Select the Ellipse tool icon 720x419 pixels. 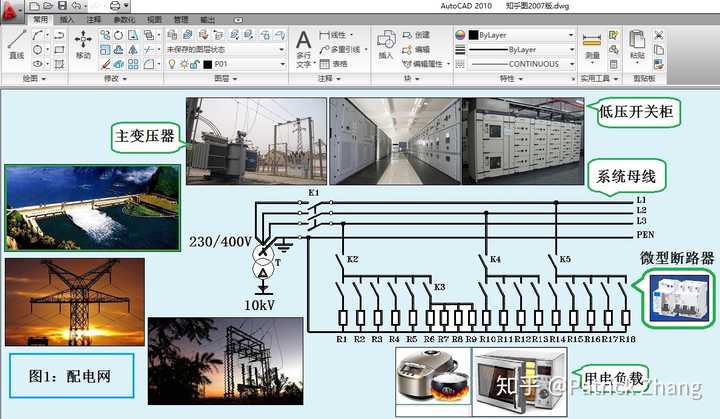38,64
